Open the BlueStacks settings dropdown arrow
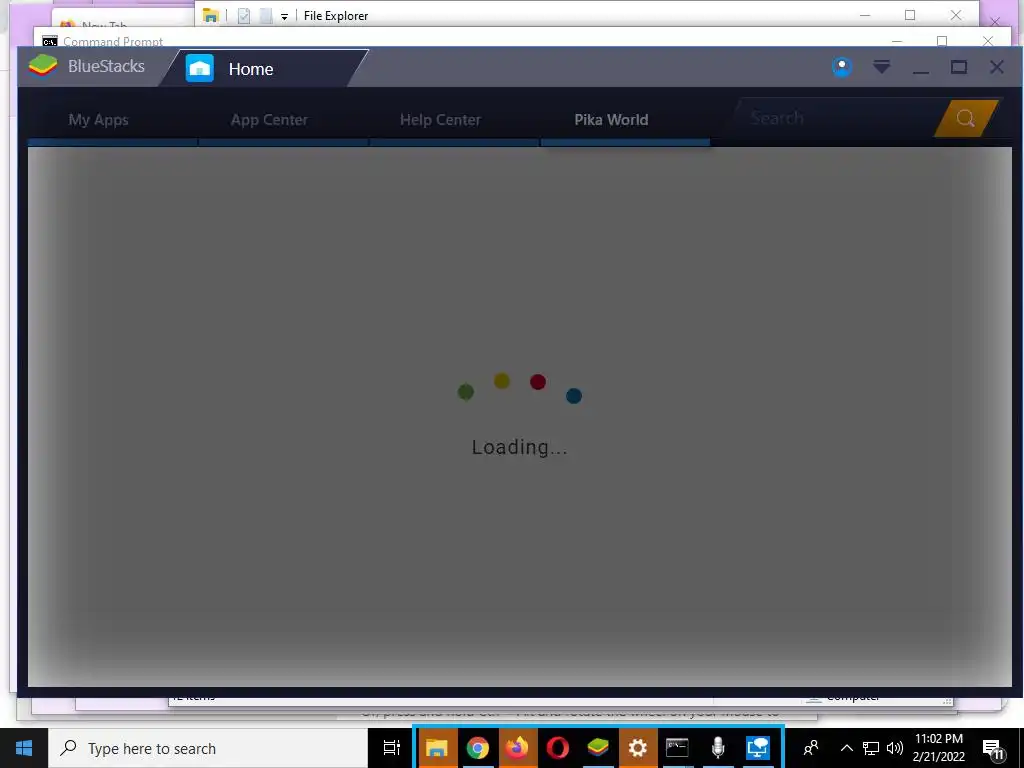The image size is (1024, 768). tap(882, 67)
